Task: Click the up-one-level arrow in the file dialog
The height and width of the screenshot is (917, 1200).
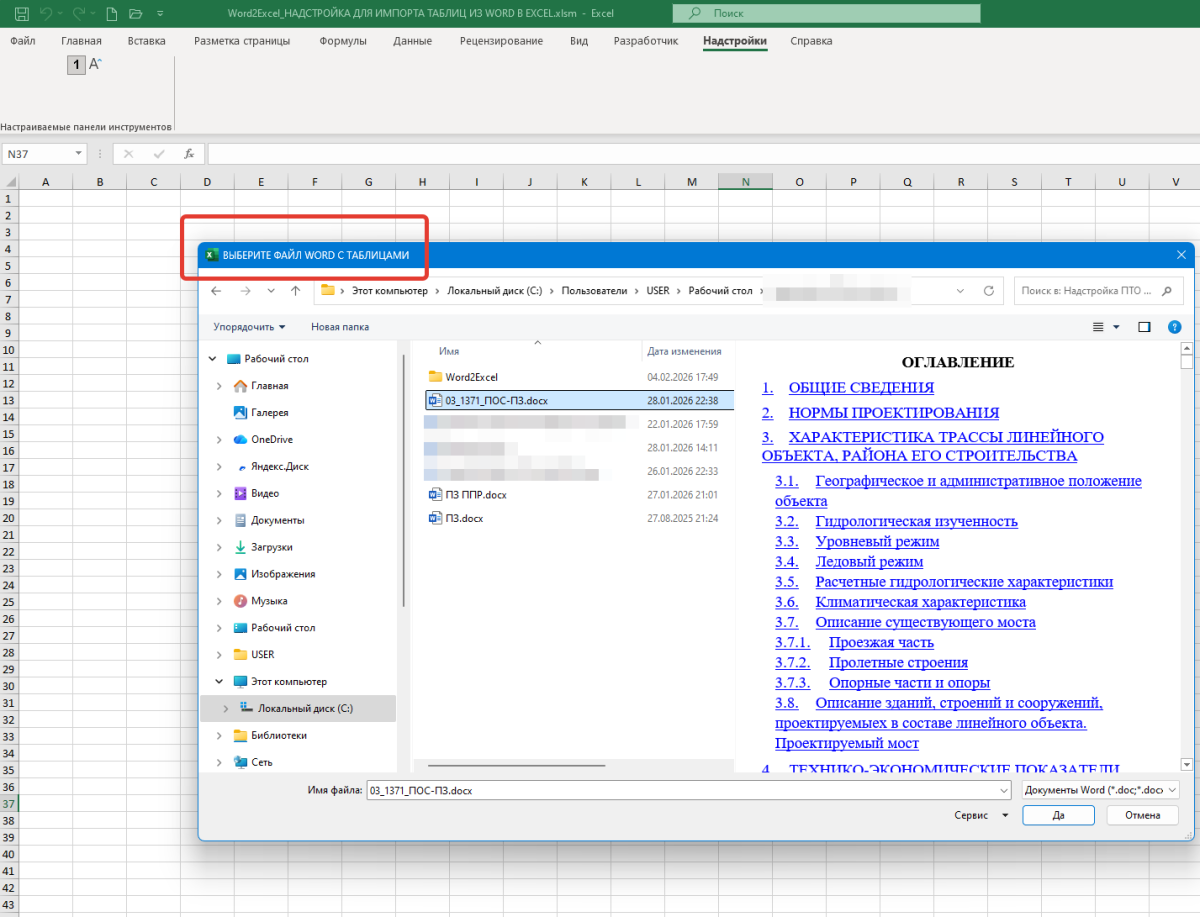Action: [x=294, y=290]
